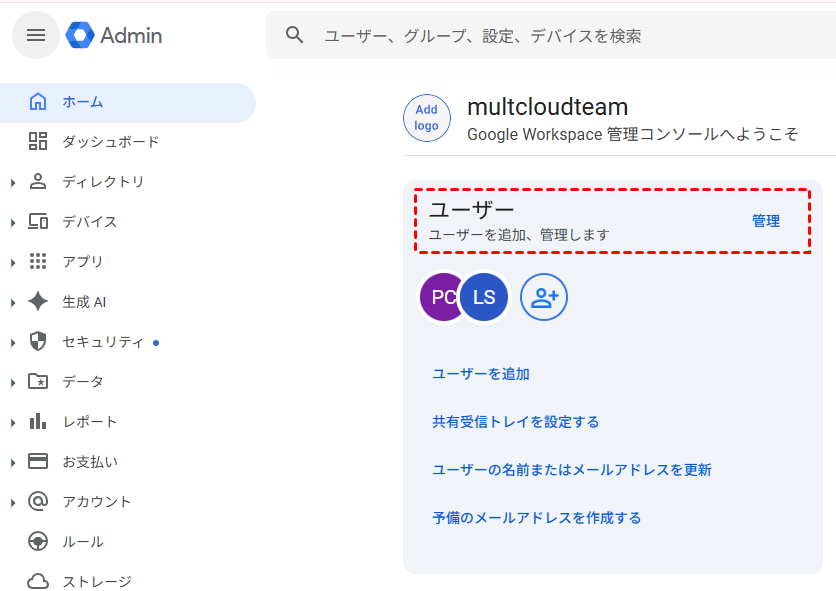Expand the デバイス menu arrow
Screen dimensions: 836x591
coord(13,222)
